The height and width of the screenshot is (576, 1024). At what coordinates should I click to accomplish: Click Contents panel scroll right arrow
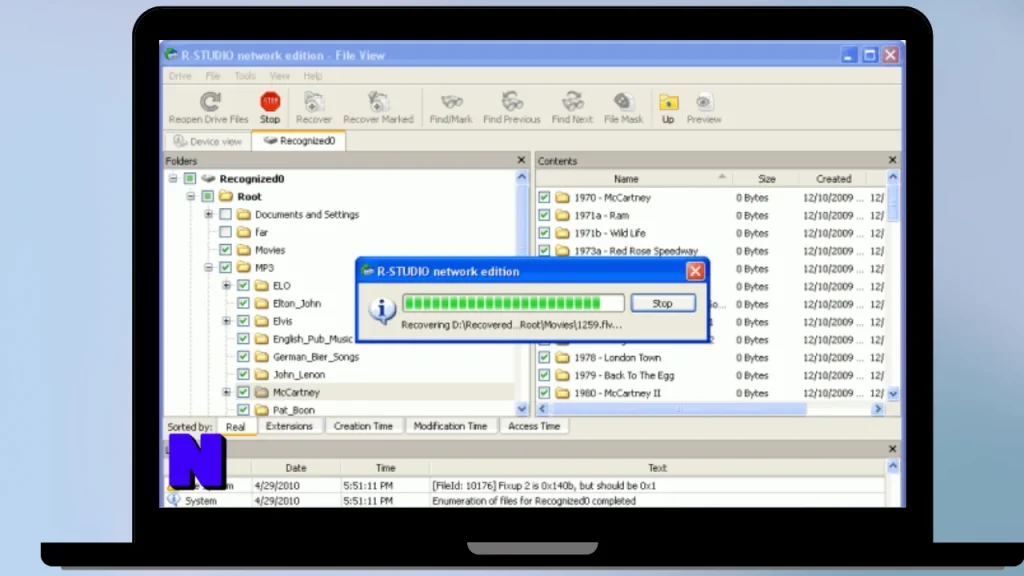[878, 409]
